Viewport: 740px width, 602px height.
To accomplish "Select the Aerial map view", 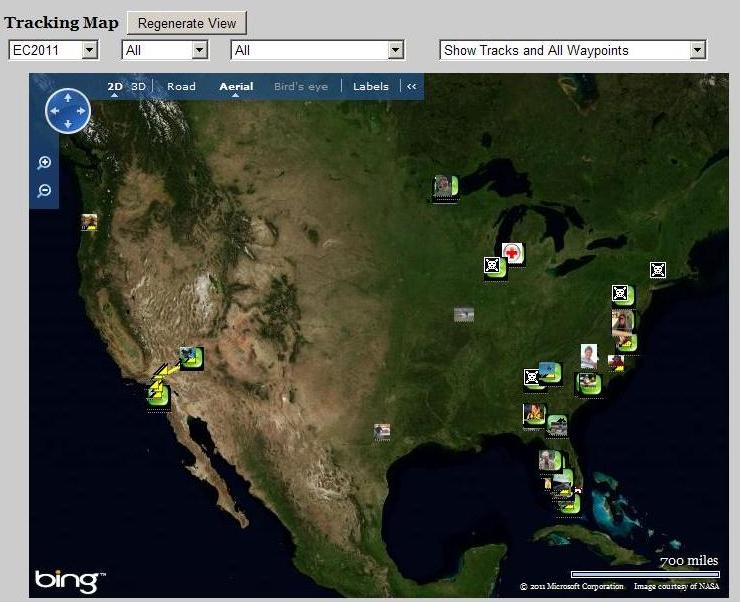I will pyautogui.click(x=236, y=86).
